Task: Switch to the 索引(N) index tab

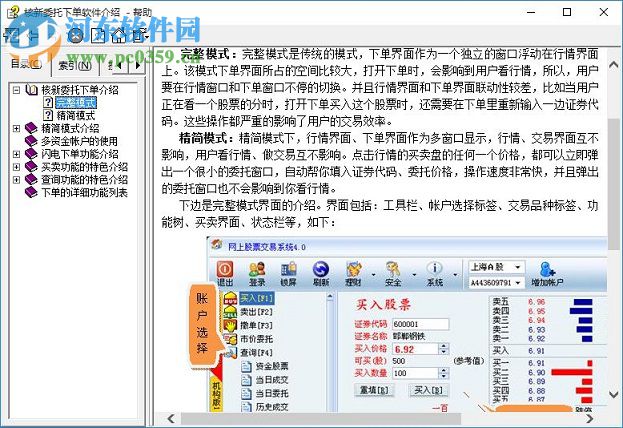Action: 75,65
